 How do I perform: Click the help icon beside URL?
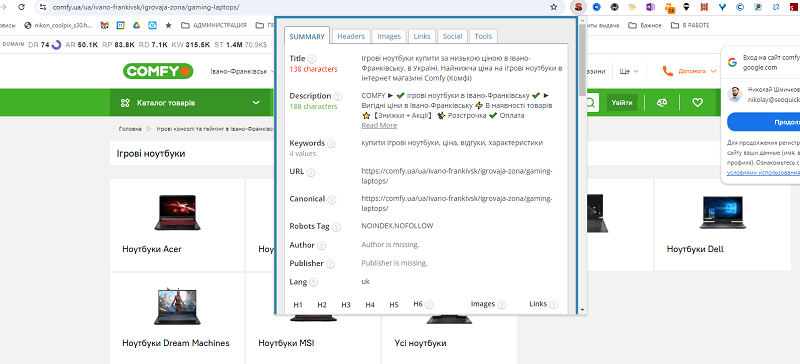click(x=311, y=172)
